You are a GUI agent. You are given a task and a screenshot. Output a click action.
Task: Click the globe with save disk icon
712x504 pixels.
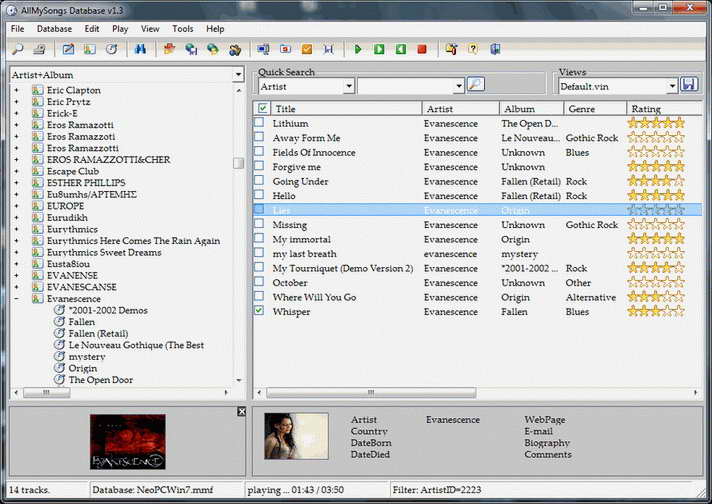[191, 49]
